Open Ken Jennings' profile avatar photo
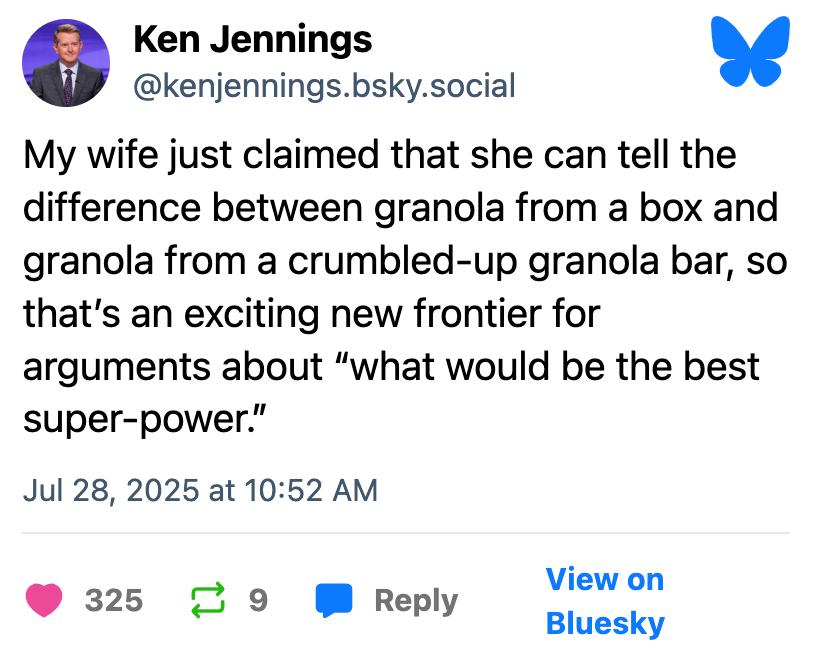This screenshot has width=814, height=658. click(x=65, y=62)
